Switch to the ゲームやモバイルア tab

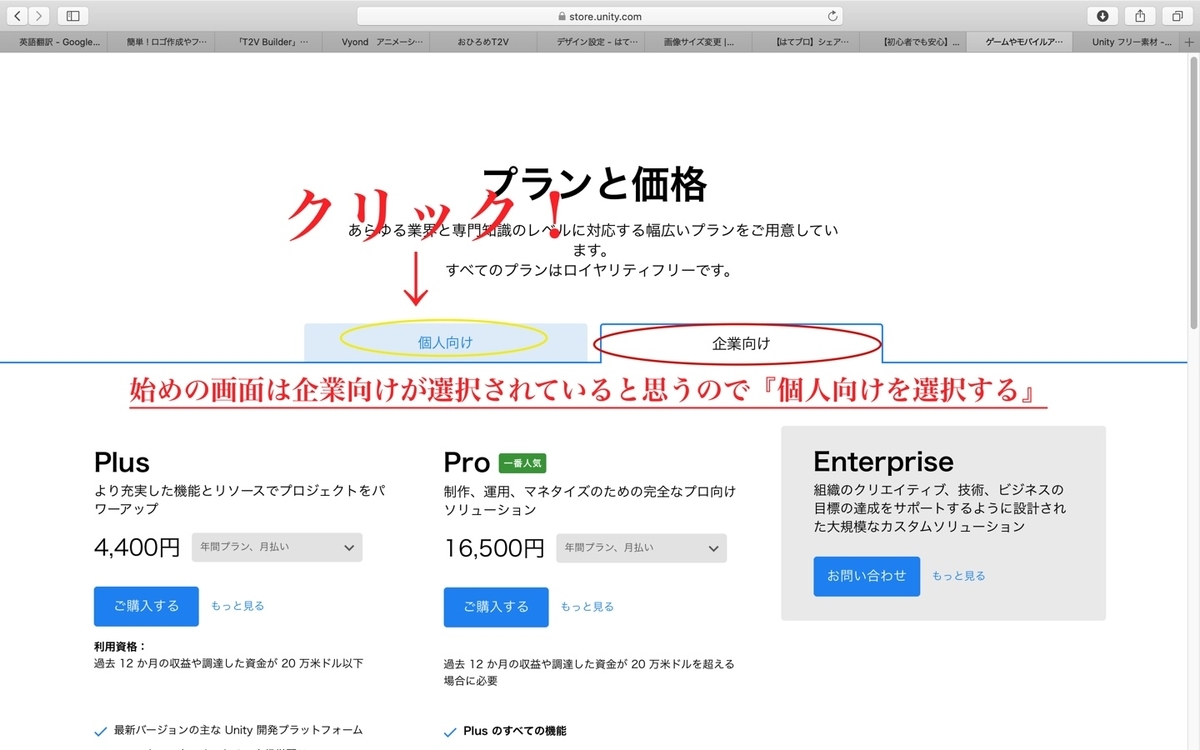1021,43
